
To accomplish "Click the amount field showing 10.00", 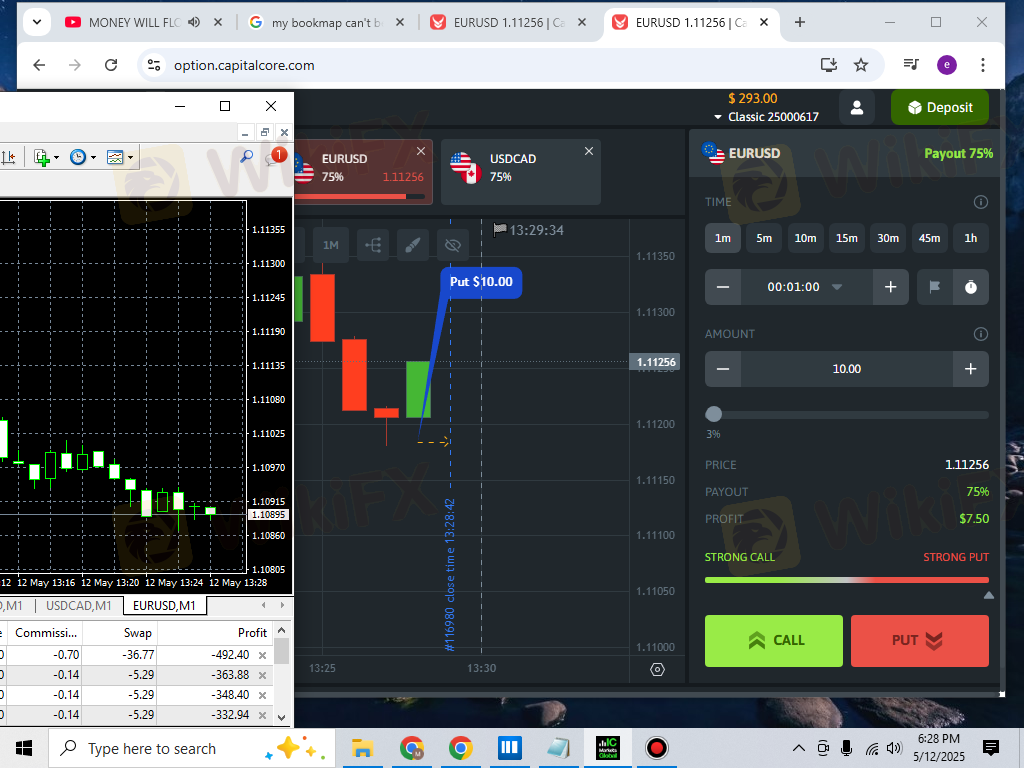I will 847,369.
